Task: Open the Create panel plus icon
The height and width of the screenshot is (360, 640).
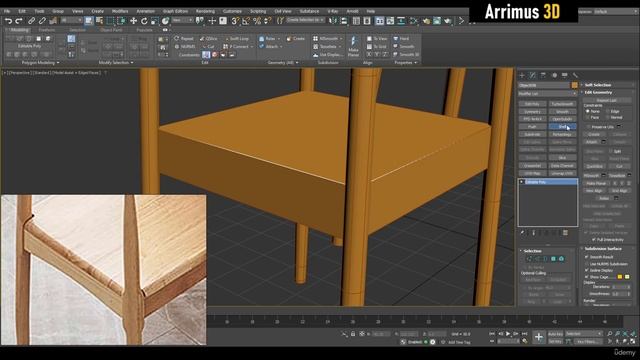Action: pyautogui.click(x=522, y=76)
